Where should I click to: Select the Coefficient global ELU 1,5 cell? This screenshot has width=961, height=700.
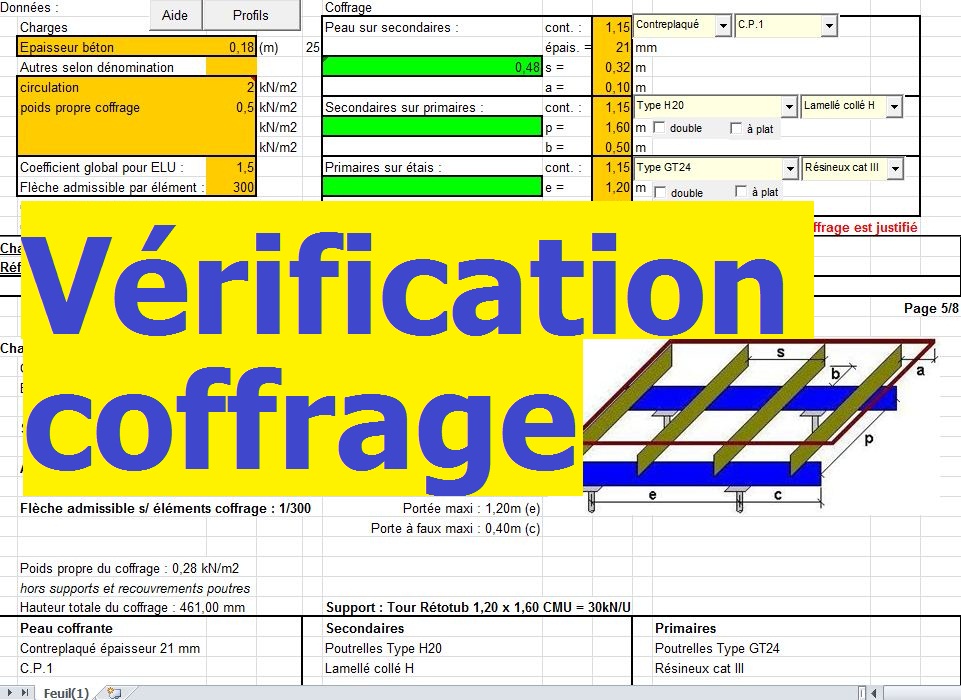click(x=231, y=167)
